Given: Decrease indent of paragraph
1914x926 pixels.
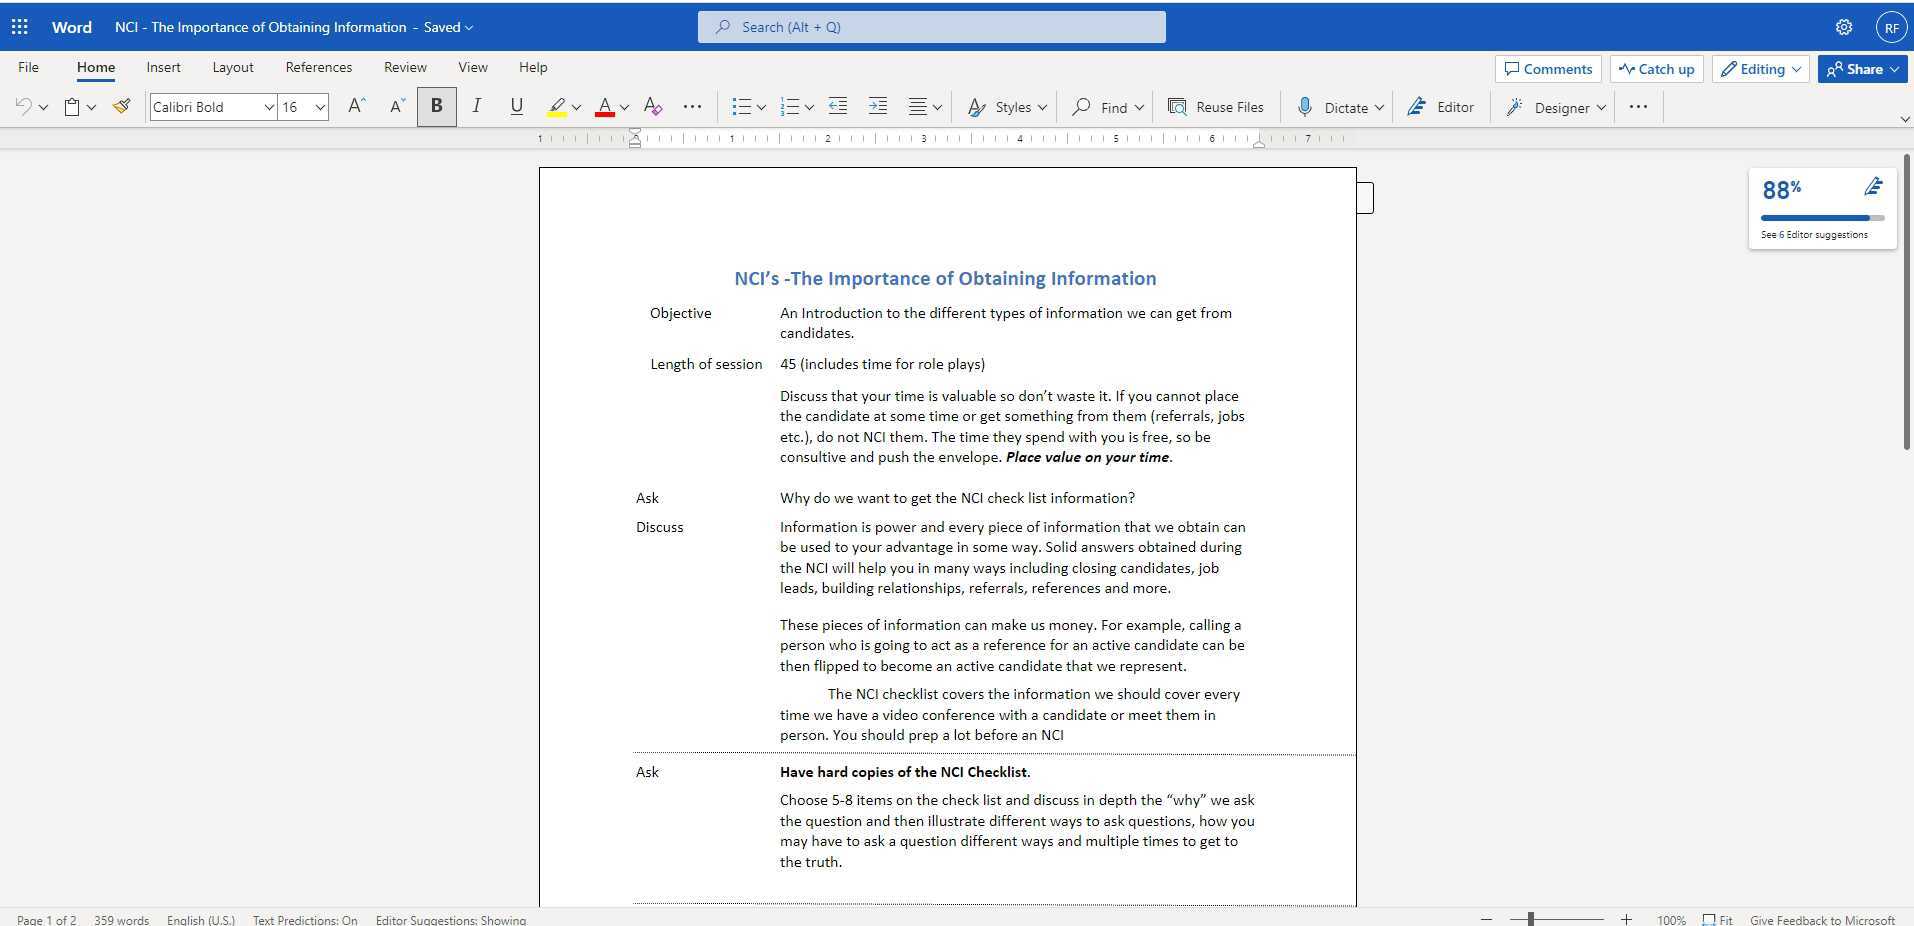Looking at the screenshot, I should [838, 106].
